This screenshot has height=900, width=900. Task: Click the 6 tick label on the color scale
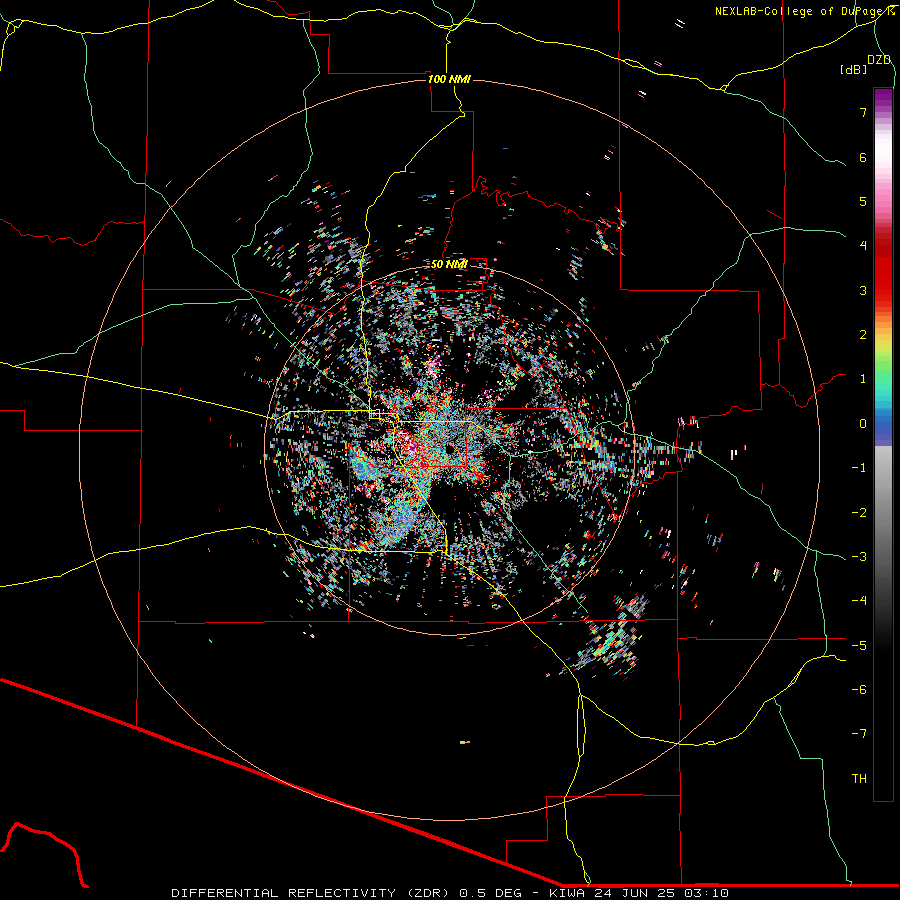(863, 157)
